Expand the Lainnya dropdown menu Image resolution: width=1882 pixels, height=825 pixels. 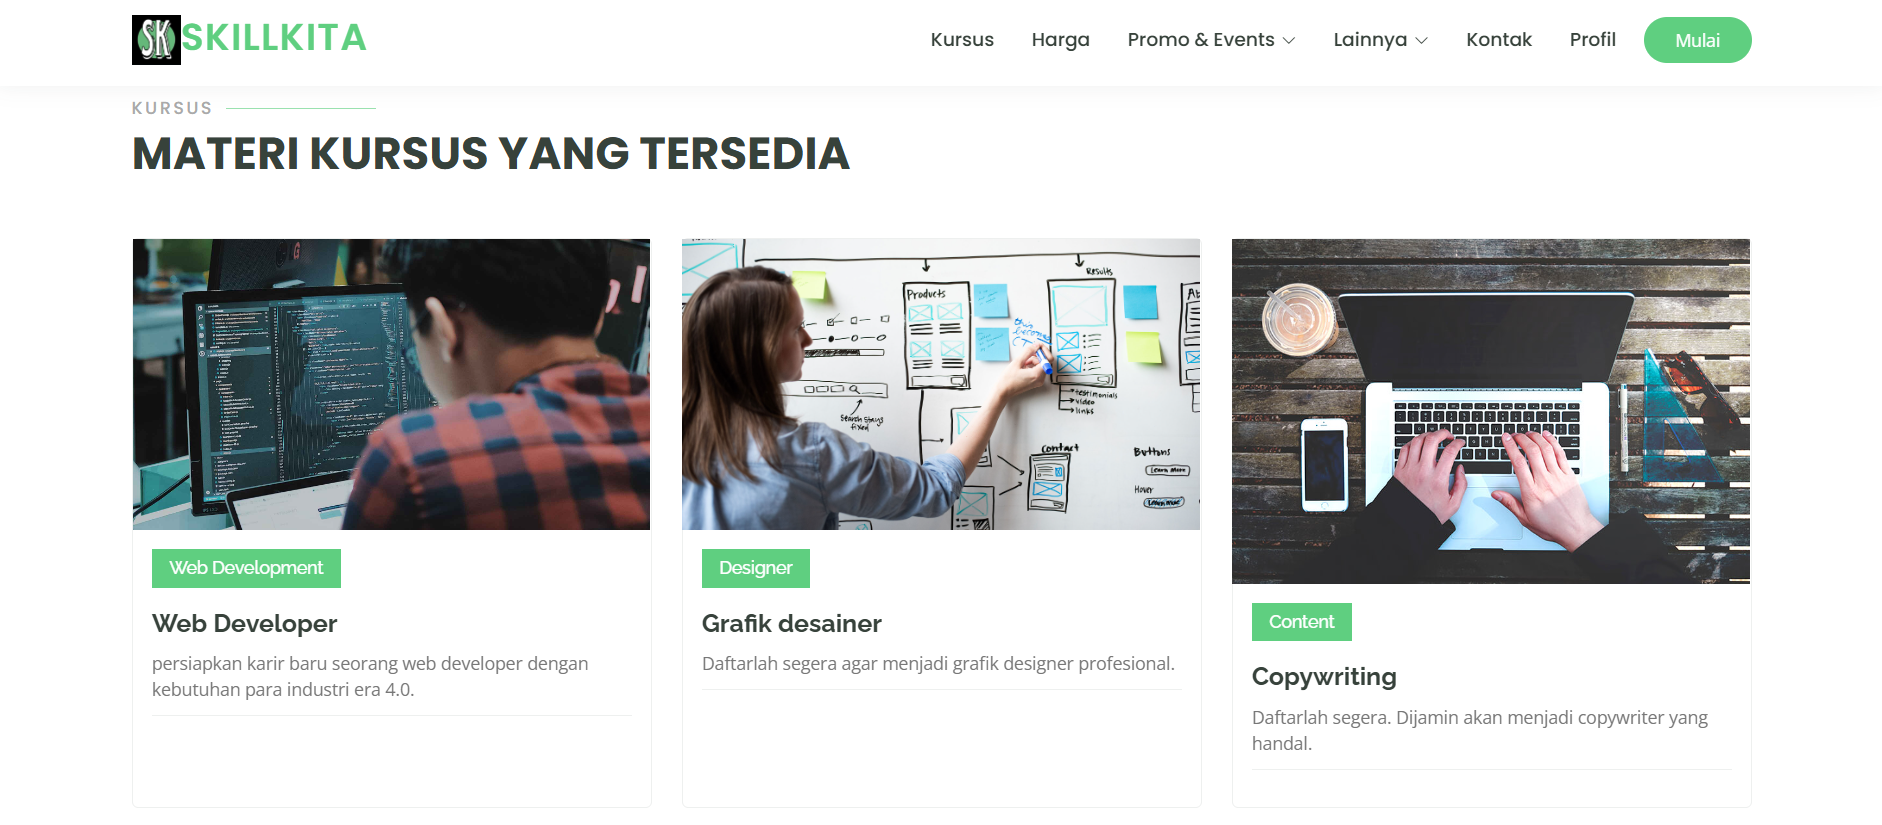click(x=1380, y=40)
